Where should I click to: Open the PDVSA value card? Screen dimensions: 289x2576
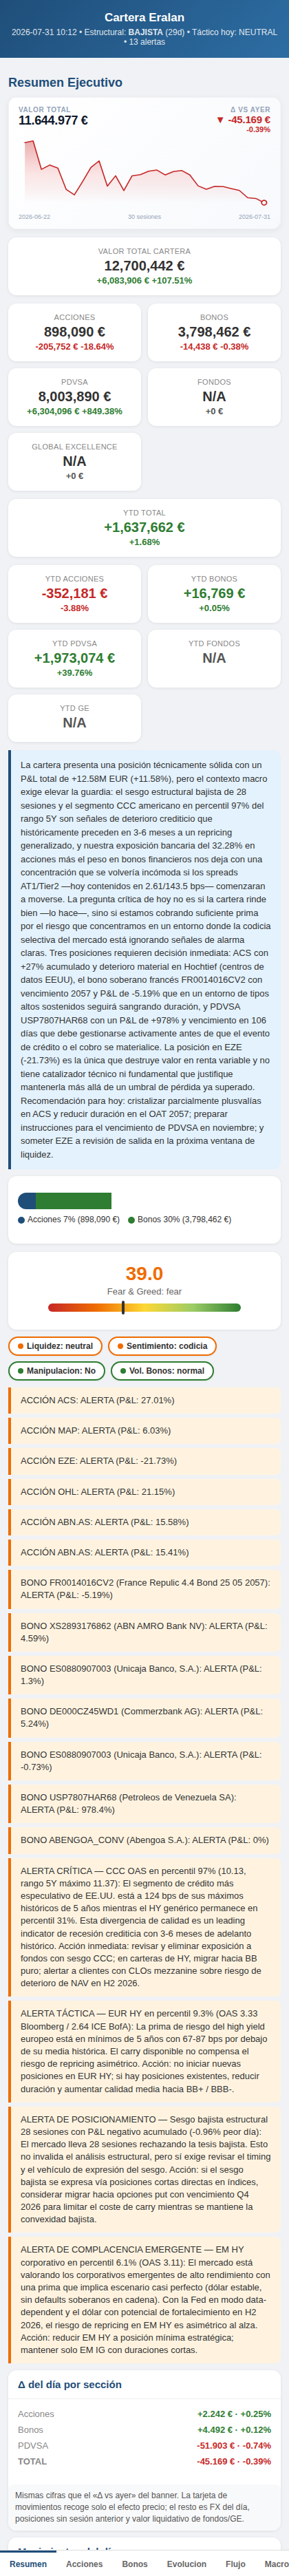click(74, 397)
